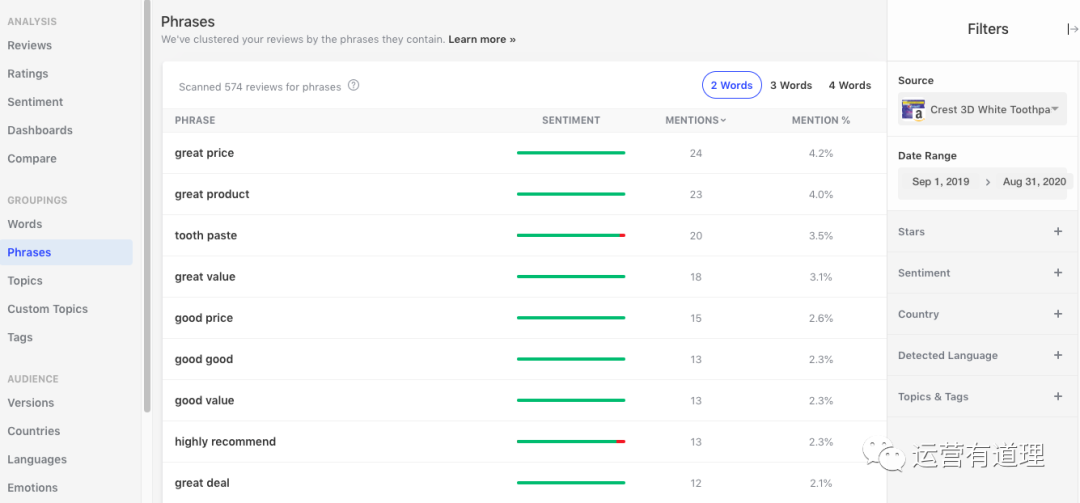This screenshot has width=1080, height=503.
Task: Click the Learn more link
Action: pyautogui.click(x=481, y=40)
